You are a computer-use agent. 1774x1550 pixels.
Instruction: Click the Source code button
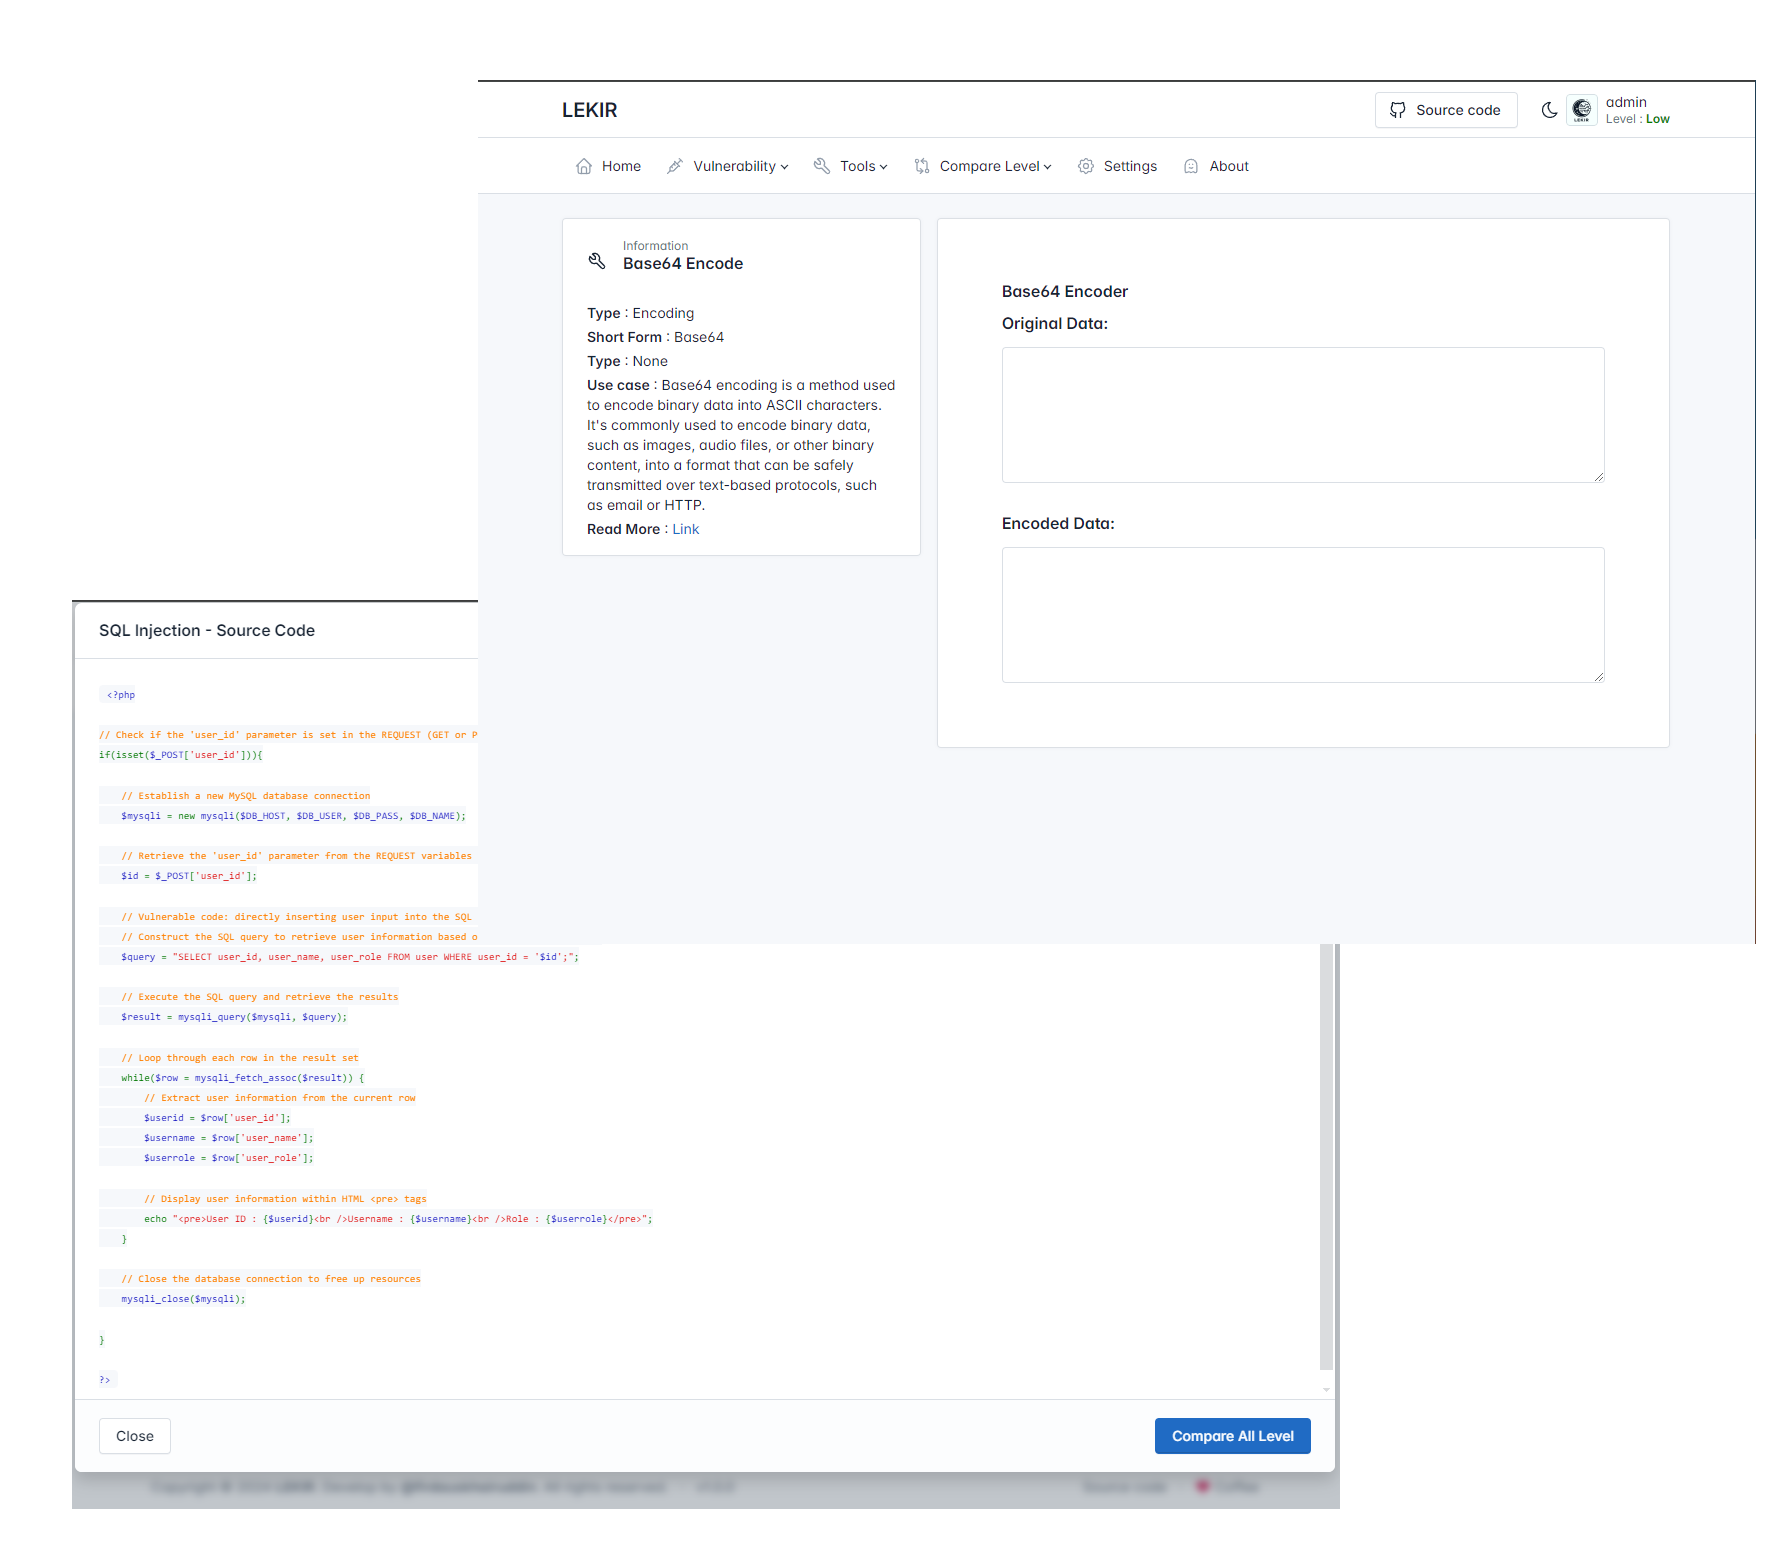coord(1446,110)
